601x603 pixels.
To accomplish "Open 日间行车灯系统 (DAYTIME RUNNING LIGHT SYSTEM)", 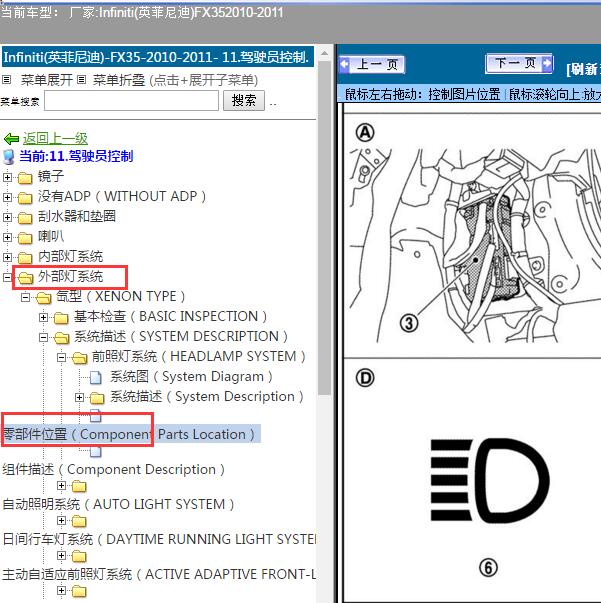I will coord(159,539).
